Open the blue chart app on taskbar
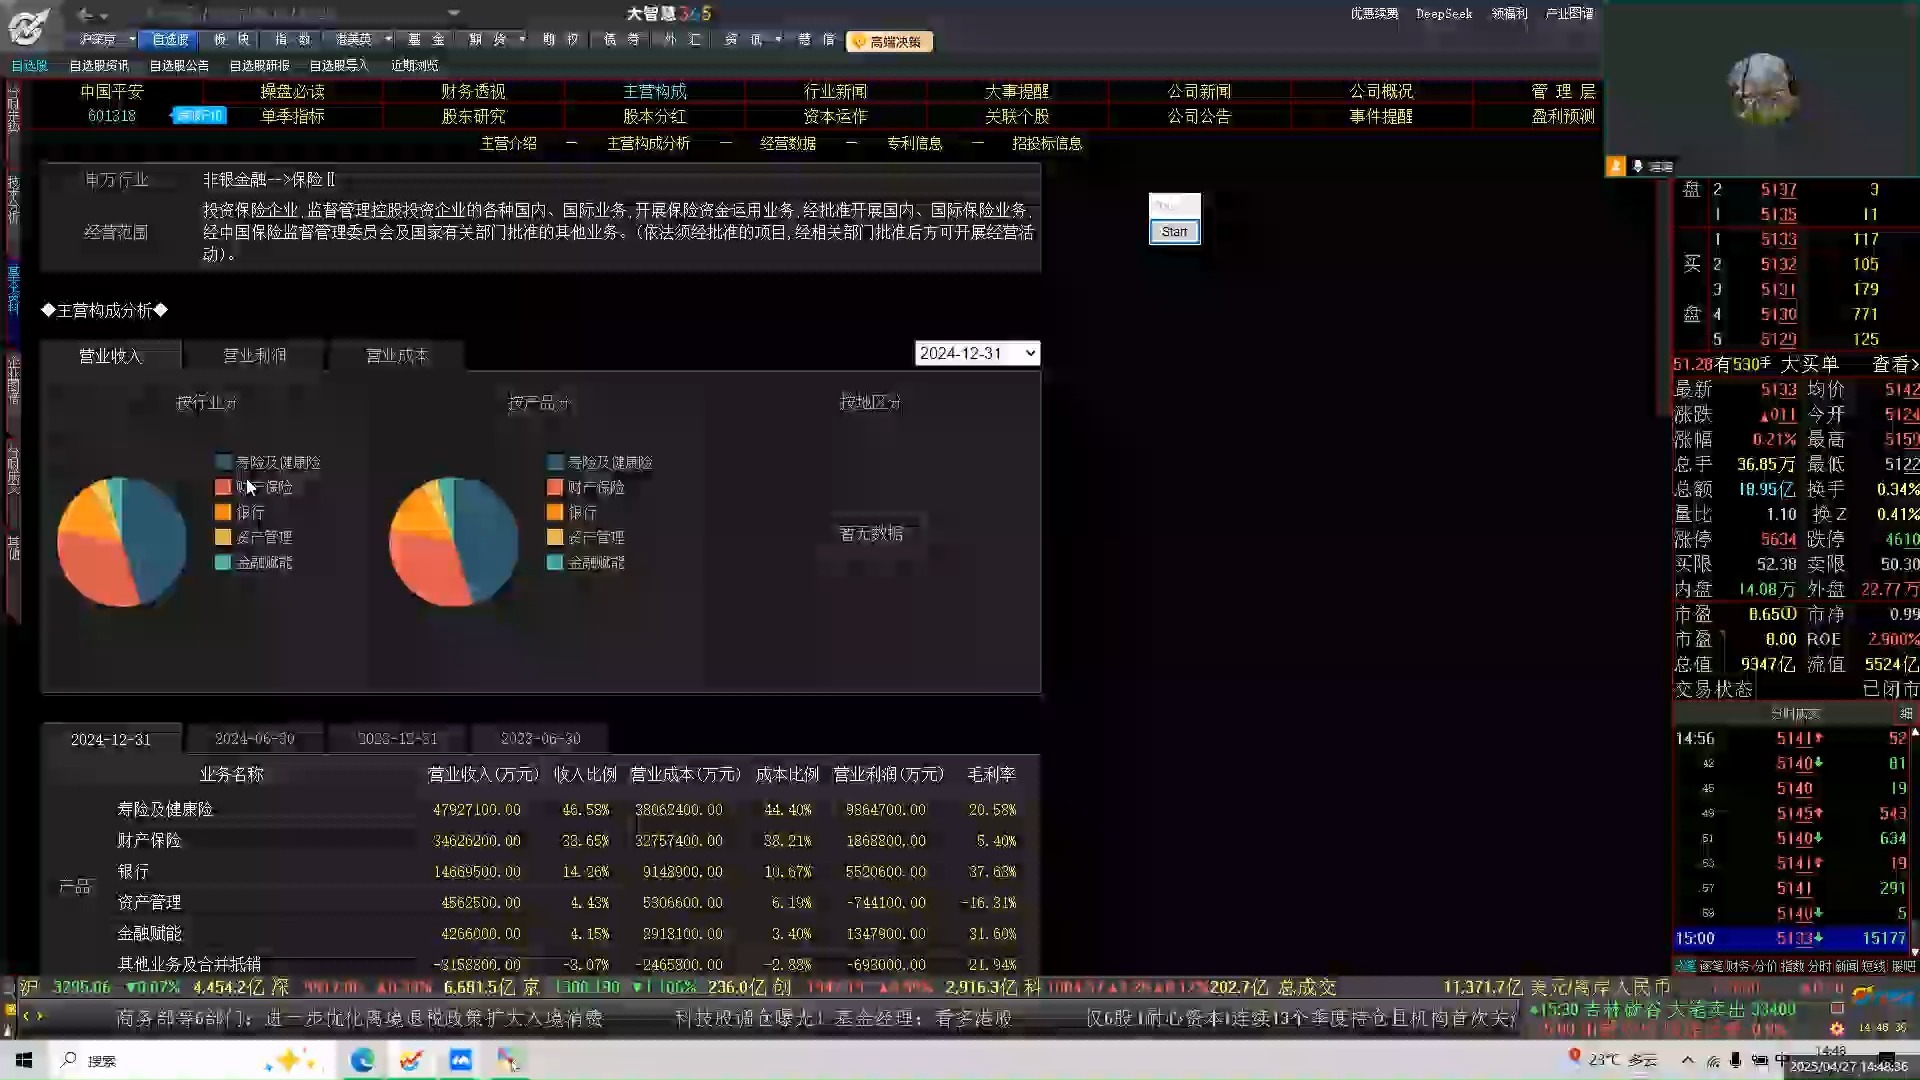The image size is (1920, 1080). [460, 1060]
